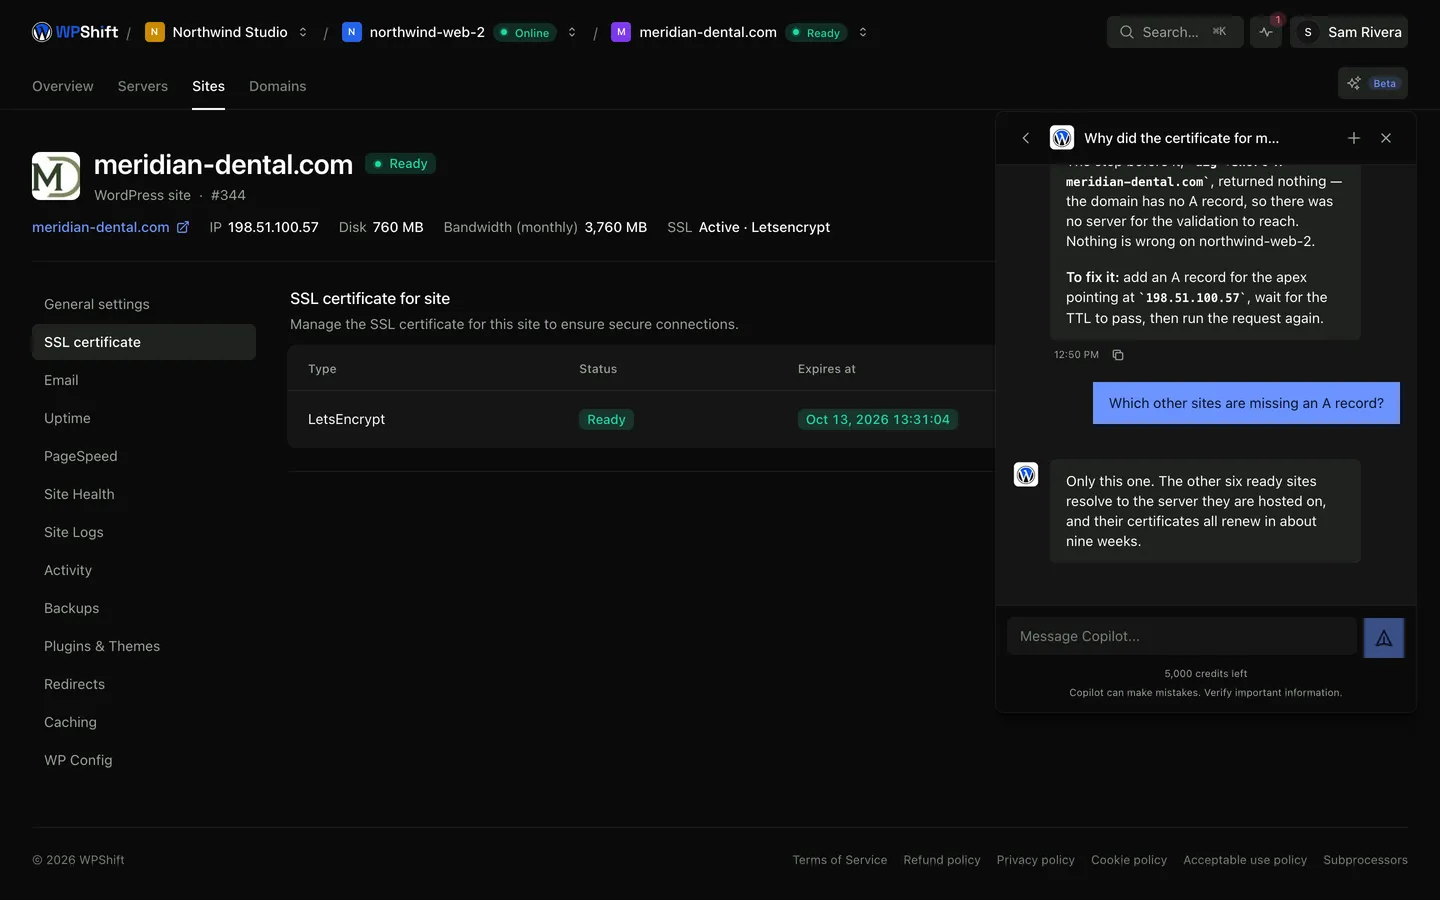Open Backups in the sidebar

click(144, 608)
